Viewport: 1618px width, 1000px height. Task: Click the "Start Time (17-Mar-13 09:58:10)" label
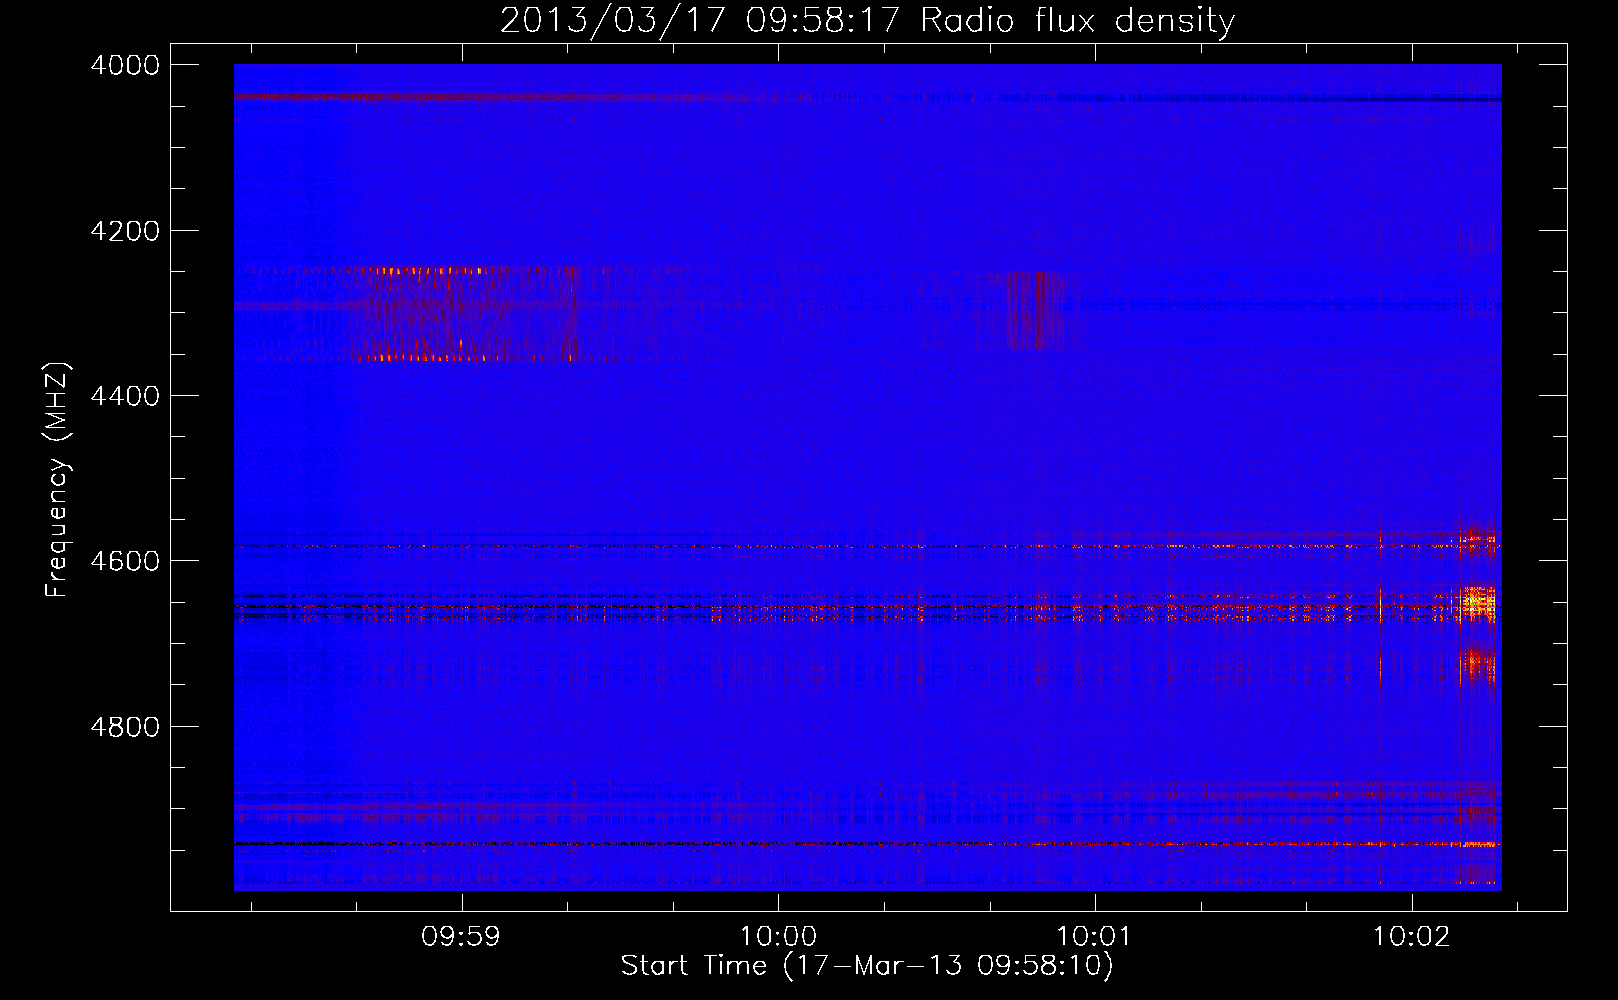point(867,966)
